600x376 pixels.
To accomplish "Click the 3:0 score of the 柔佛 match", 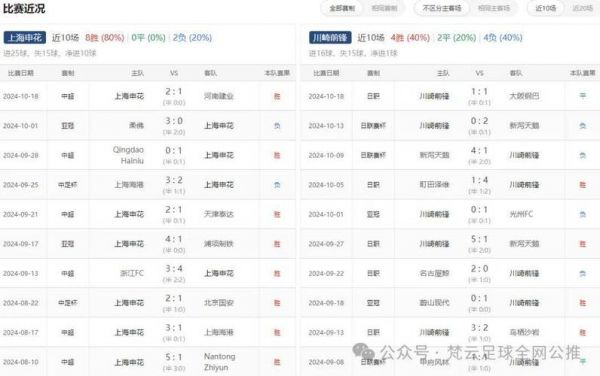I will [x=174, y=121].
